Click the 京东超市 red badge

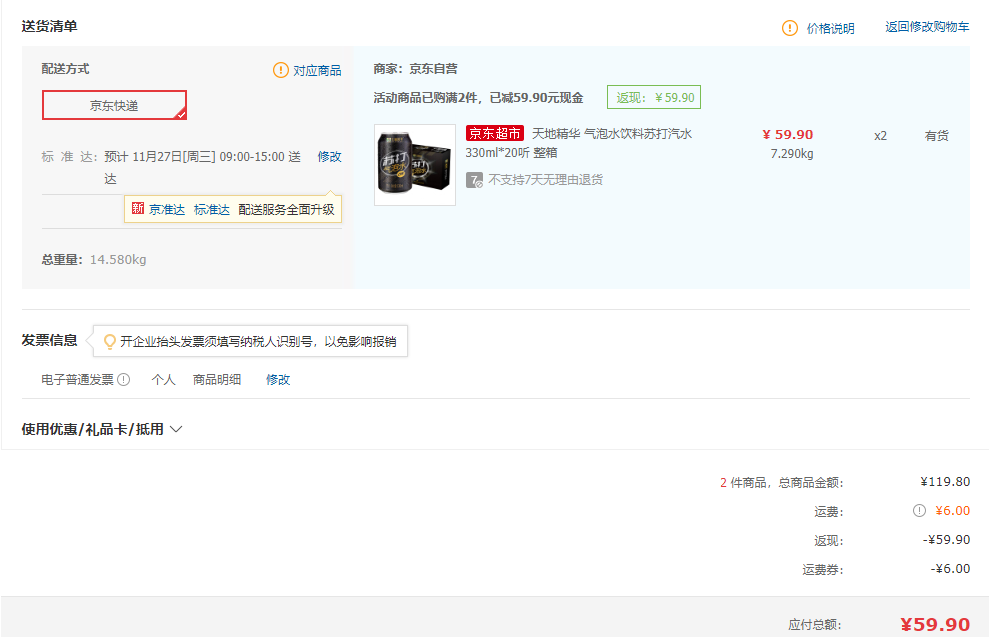tap(494, 134)
